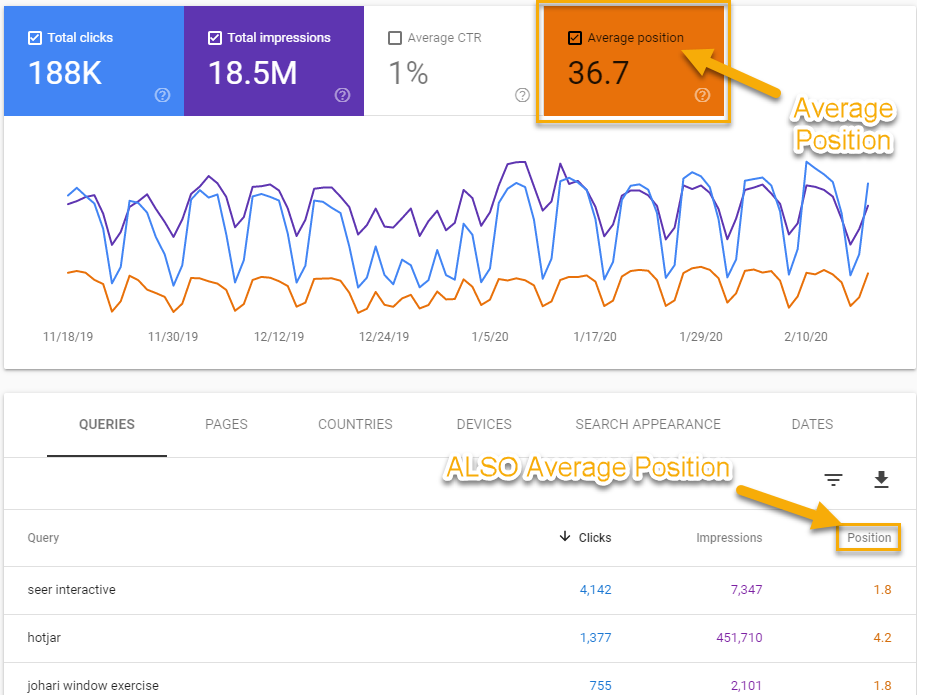Switch to the Pages tab

click(x=226, y=424)
